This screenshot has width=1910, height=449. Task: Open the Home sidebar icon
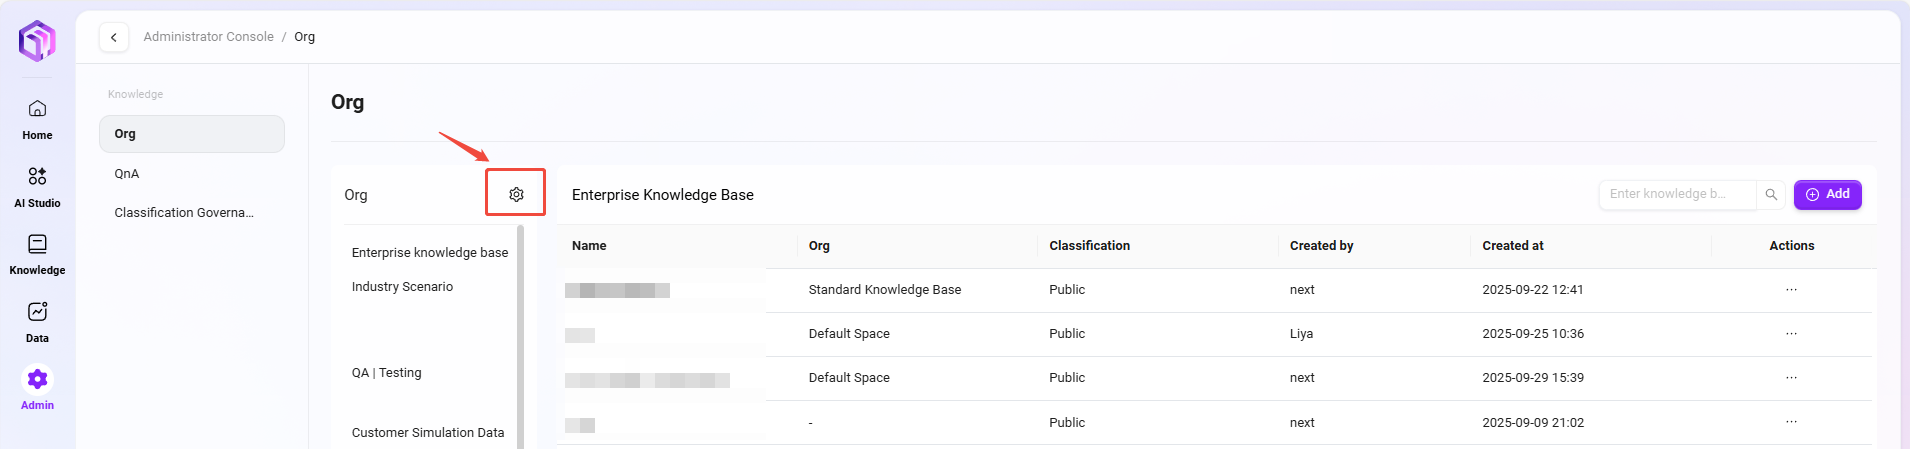[37, 109]
